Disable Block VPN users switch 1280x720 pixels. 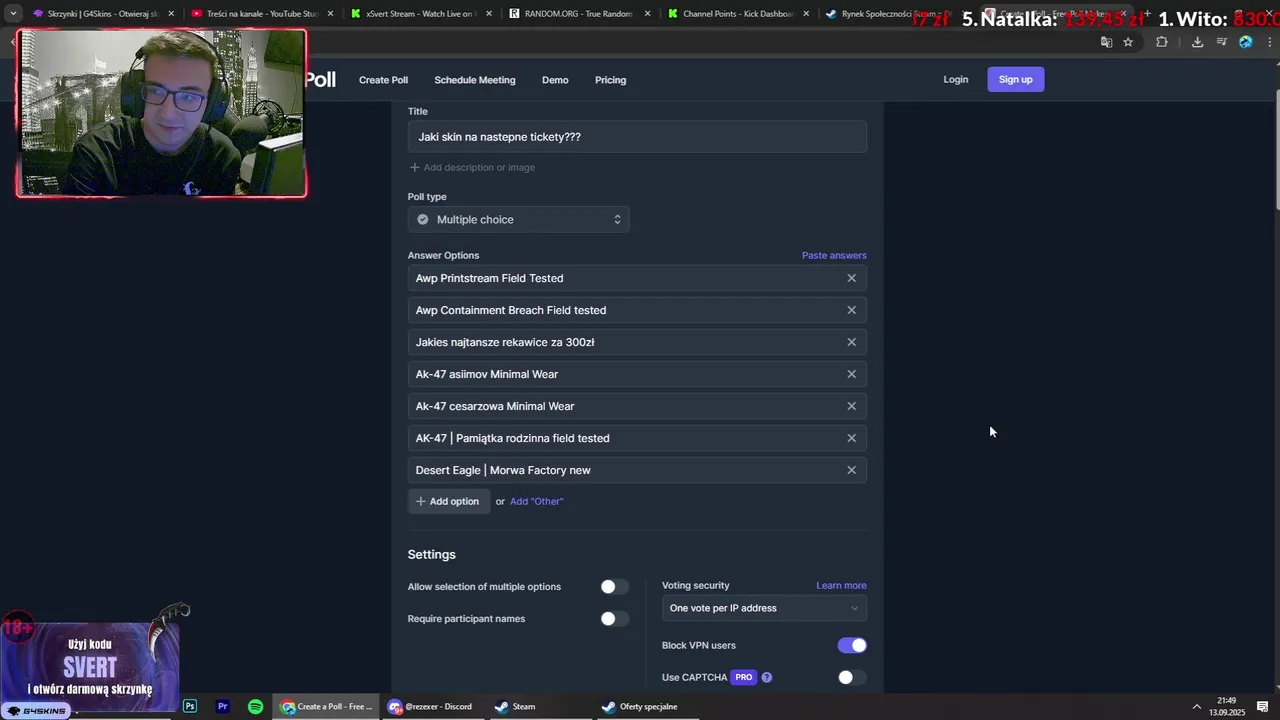[852, 645]
